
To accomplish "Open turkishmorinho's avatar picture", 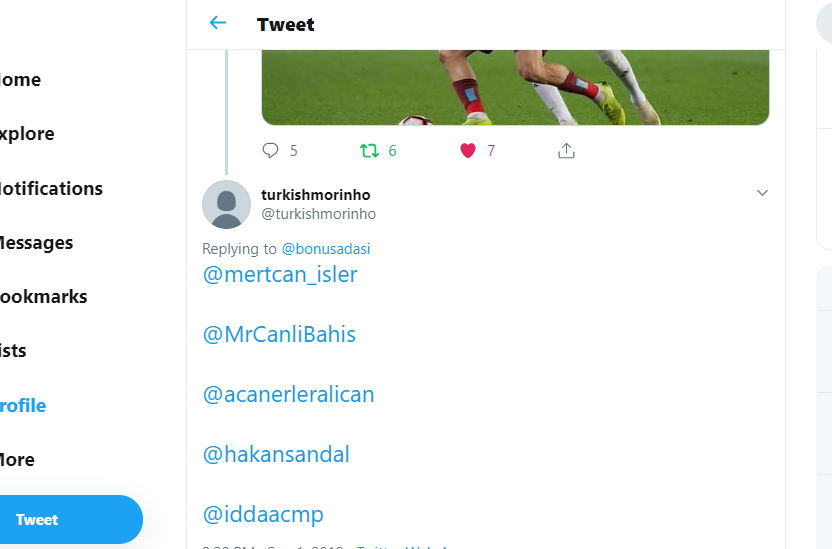I will pyautogui.click(x=227, y=205).
